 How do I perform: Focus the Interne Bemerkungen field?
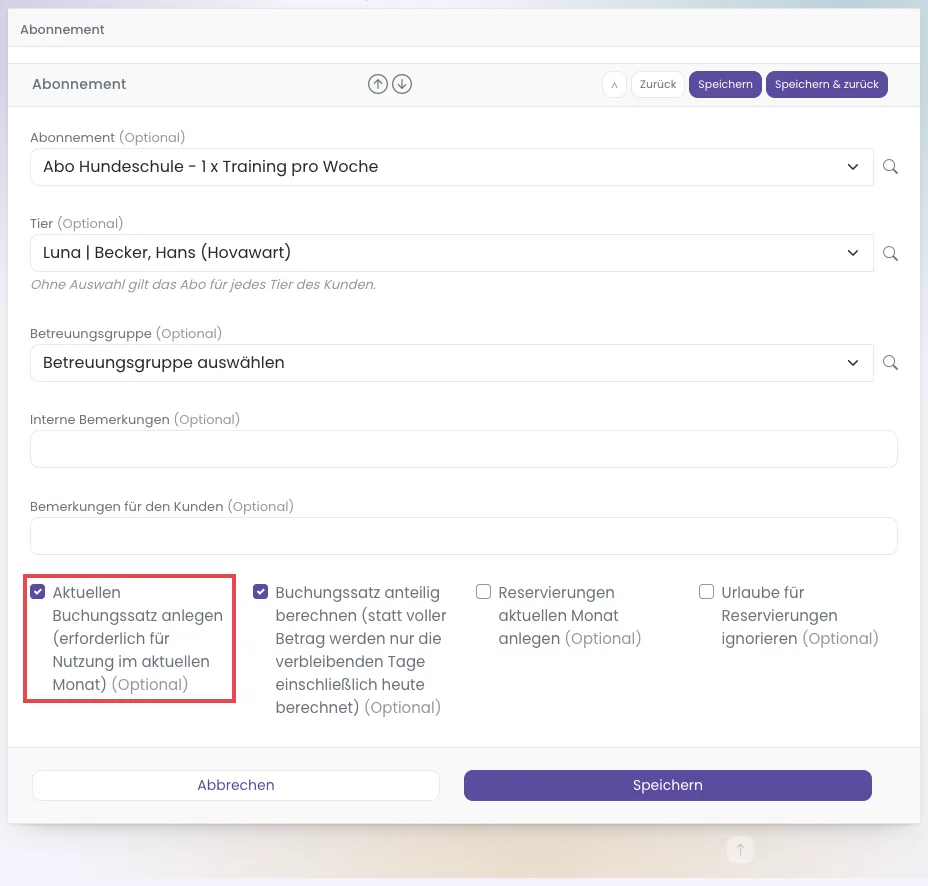coord(463,449)
